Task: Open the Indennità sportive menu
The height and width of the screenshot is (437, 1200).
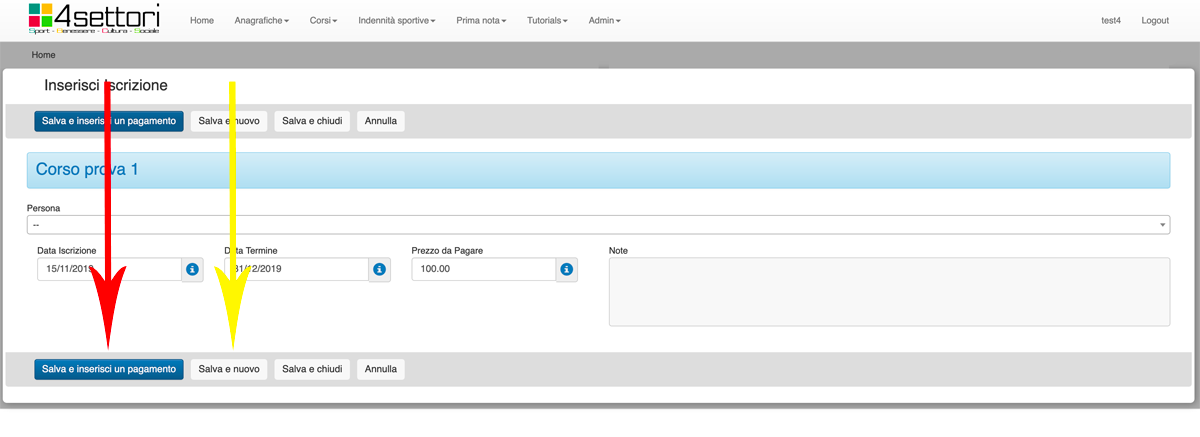Action: pyautogui.click(x=397, y=21)
